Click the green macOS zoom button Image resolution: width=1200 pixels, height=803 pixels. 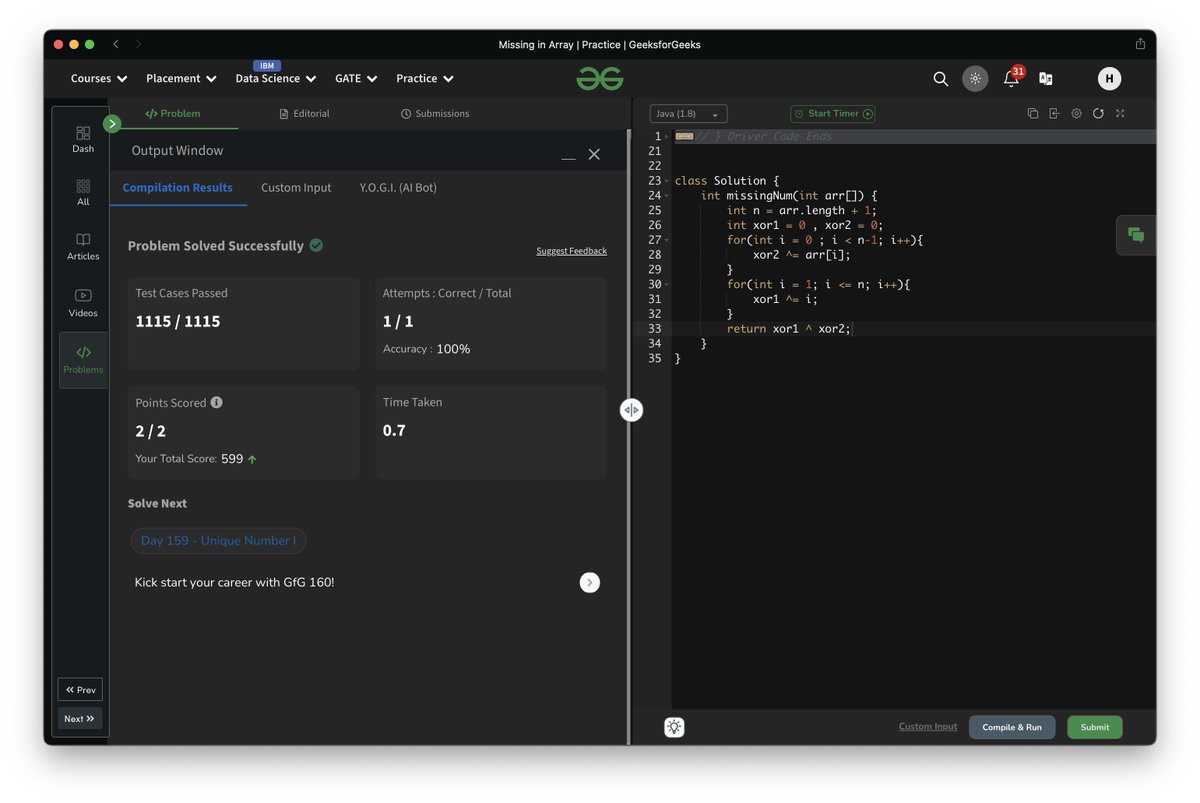[90, 44]
